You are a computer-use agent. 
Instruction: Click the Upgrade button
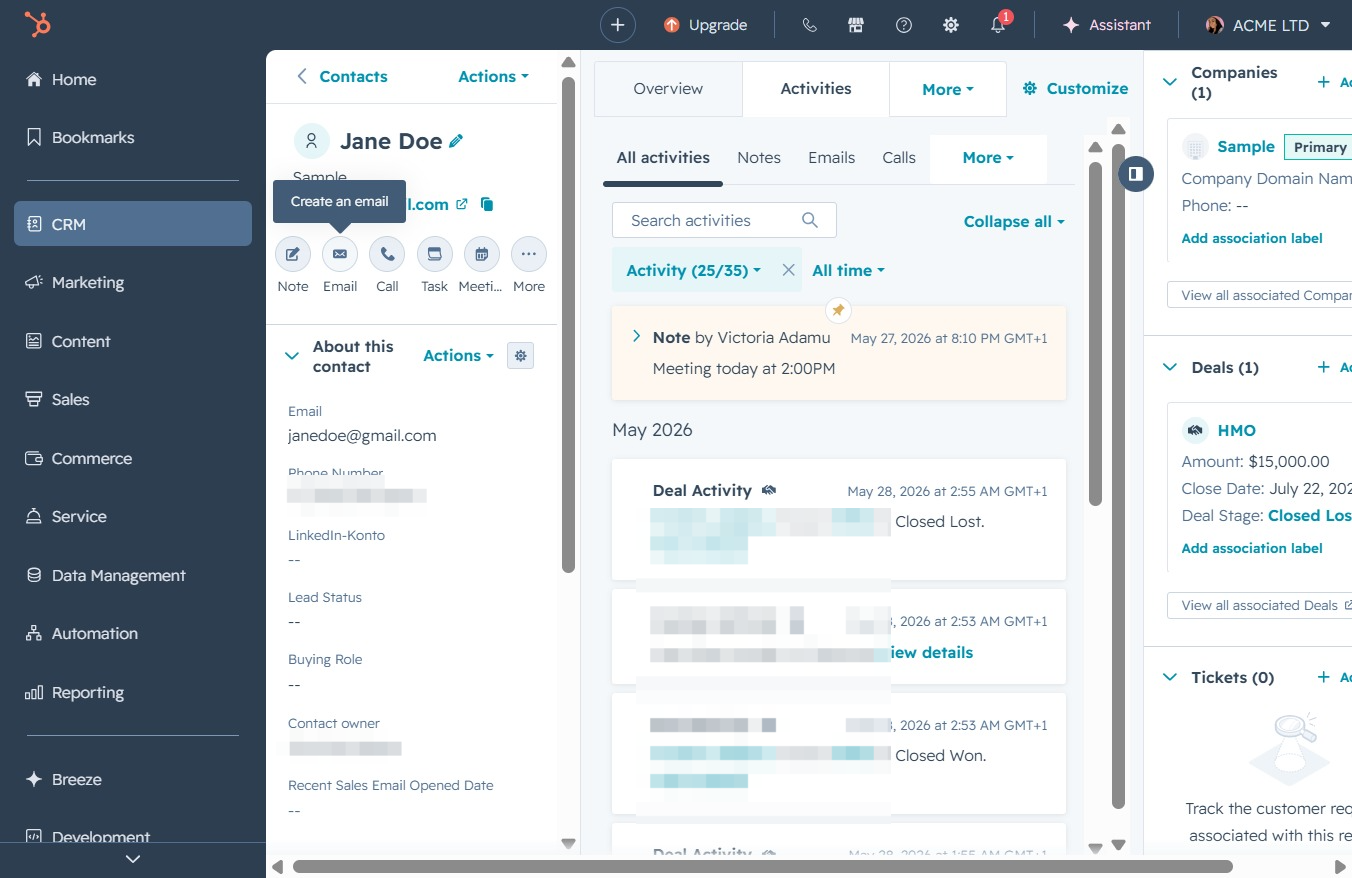point(705,25)
